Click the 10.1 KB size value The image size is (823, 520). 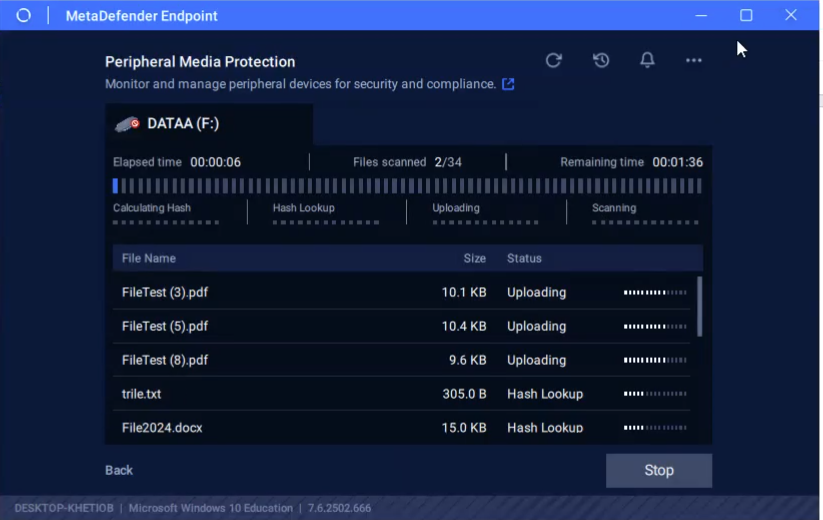click(463, 292)
